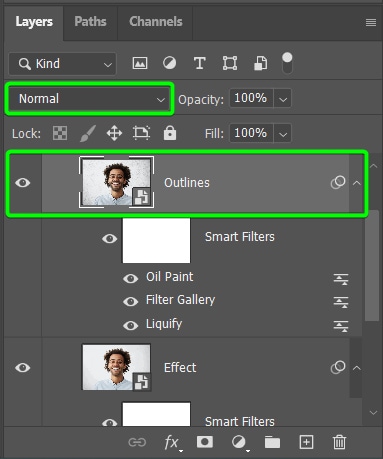This screenshot has width=383, height=459.
Task: Click the Outlines layer name
Action: click(187, 183)
